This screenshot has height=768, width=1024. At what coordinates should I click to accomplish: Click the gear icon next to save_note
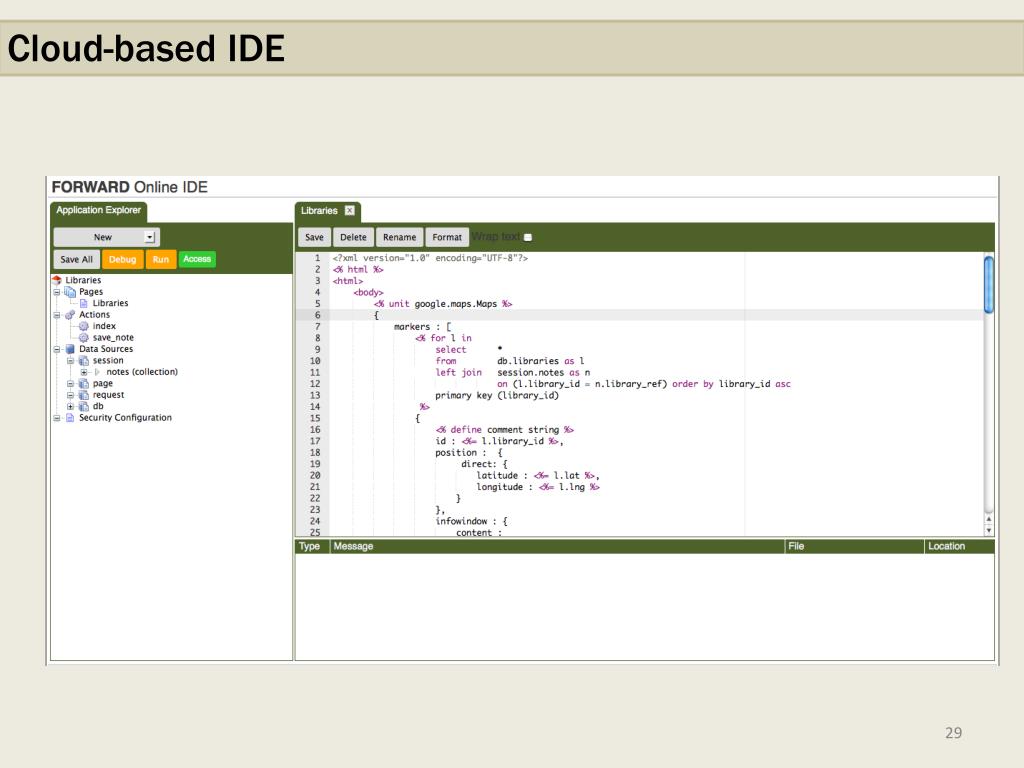(84, 338)
